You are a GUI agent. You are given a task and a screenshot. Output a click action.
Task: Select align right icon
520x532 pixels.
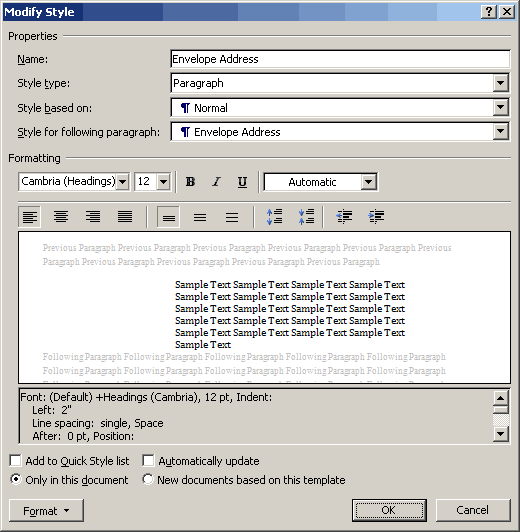point(93,216)
